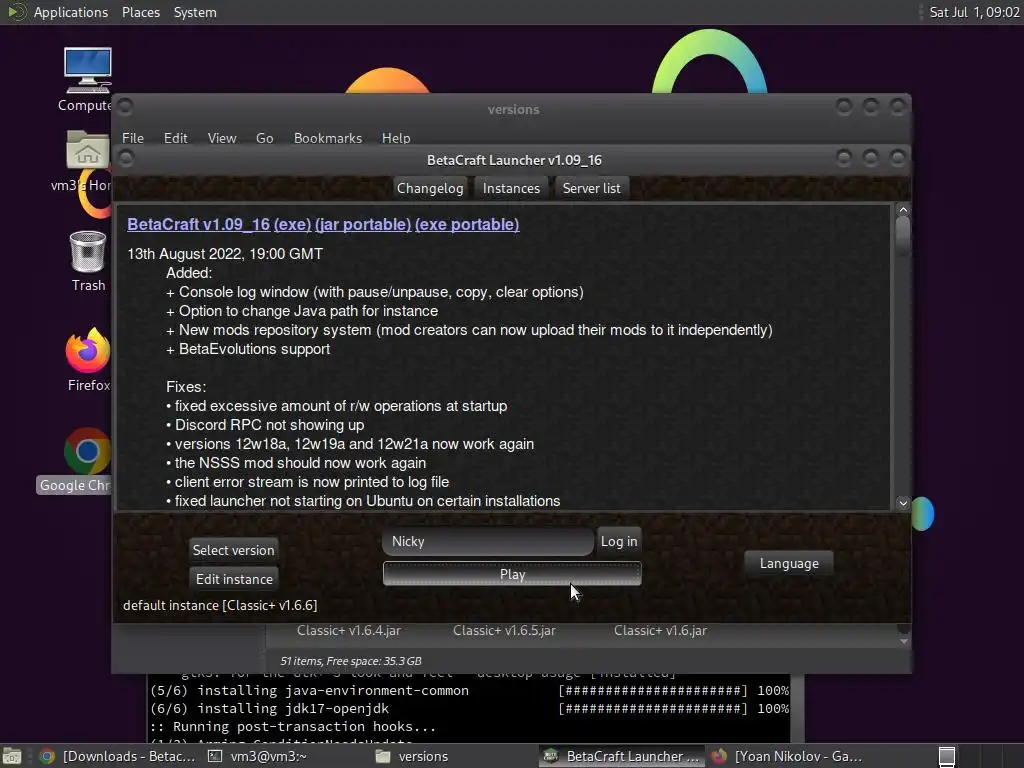Click the changelog scrollbar down arrow
Image resolution: width=1024 pixels, height=768 pixels.
tap(903, 503)
